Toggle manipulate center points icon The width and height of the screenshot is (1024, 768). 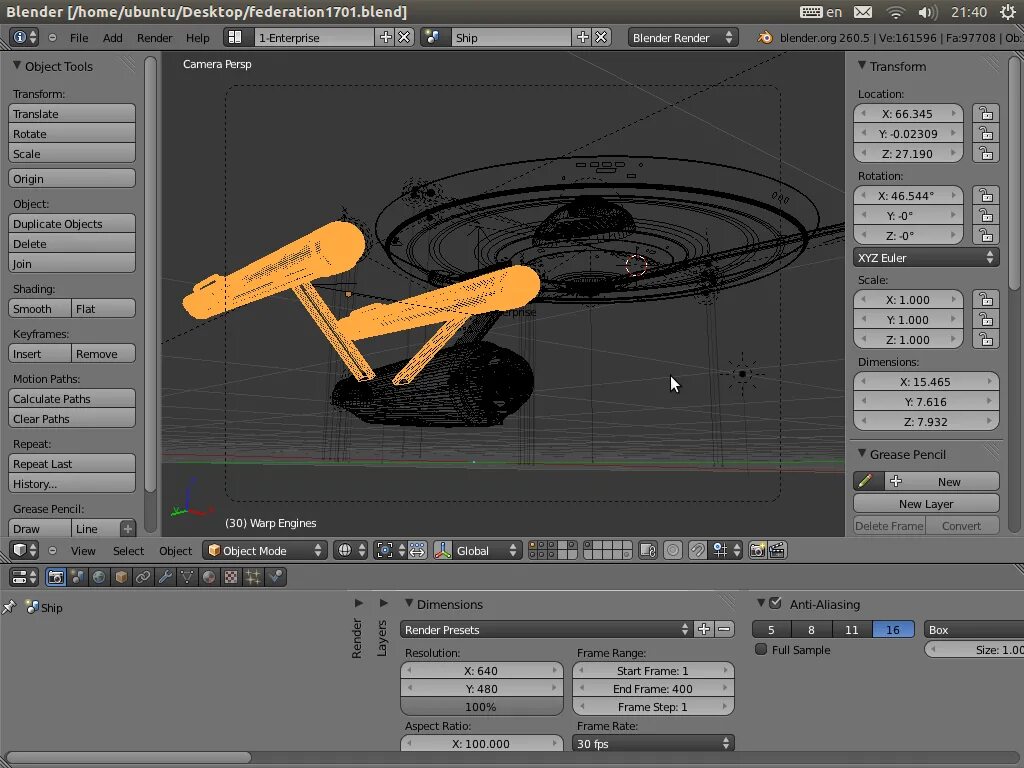pos(417,551)
